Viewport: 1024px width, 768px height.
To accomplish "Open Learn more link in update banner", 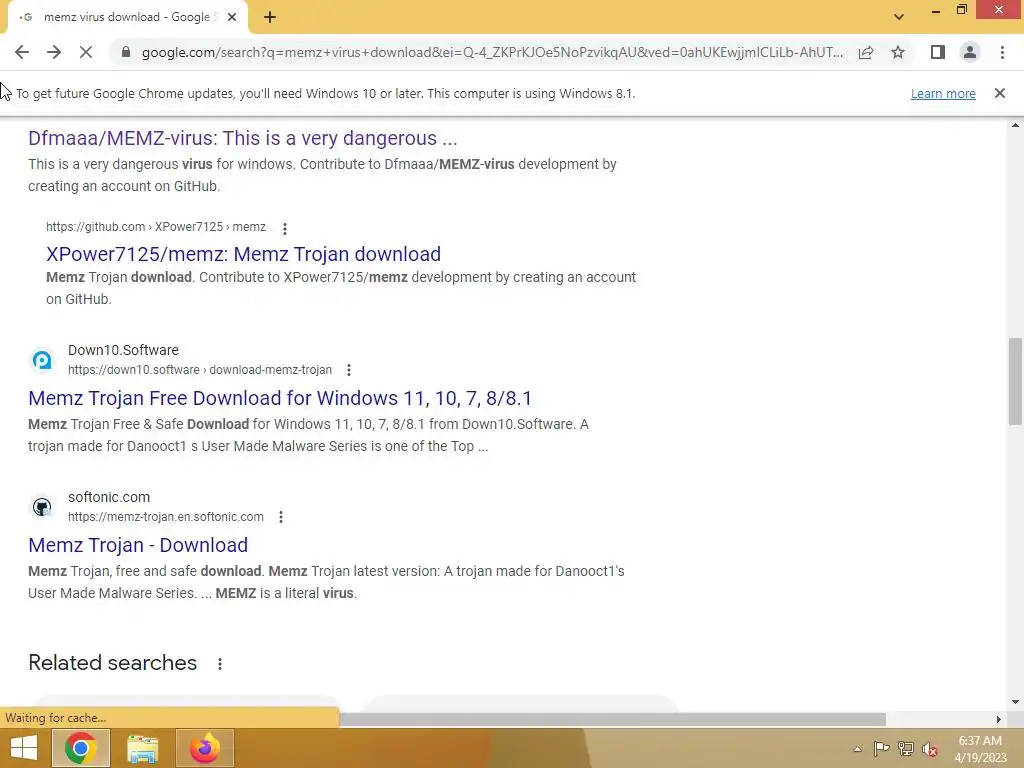I will (x=943, y=93).
